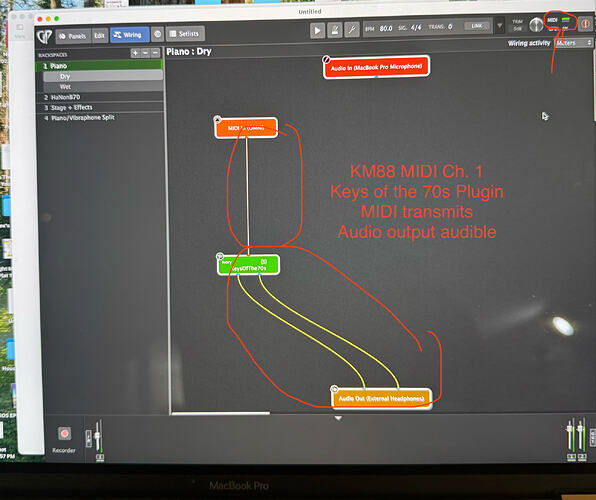The width and height of the screenshot is (596, 500).
Task: Select the green KeysOfThe70s plugin block
Action: 249,265
